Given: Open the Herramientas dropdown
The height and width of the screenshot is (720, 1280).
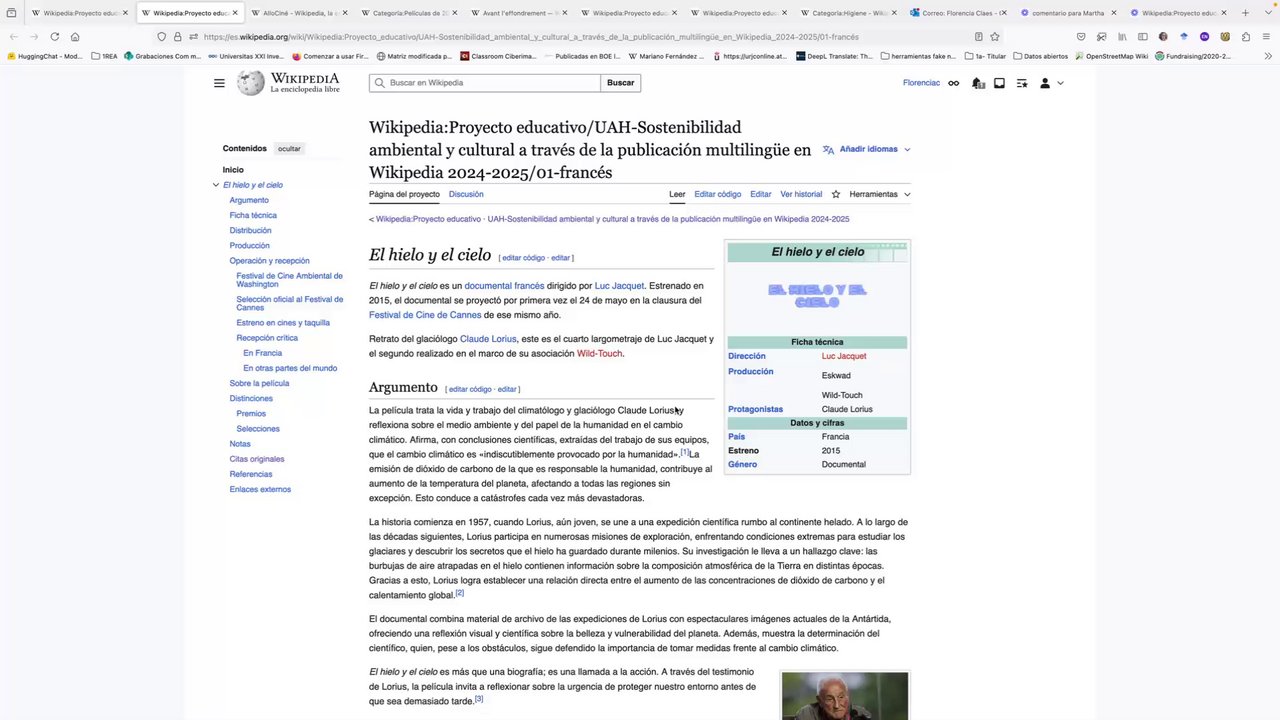Looking at the screenshot, I should tap(879, 194).
